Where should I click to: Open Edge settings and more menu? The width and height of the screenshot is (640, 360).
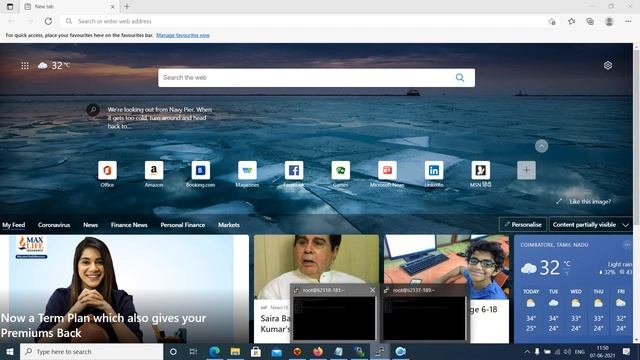click(x=628, y=21)
